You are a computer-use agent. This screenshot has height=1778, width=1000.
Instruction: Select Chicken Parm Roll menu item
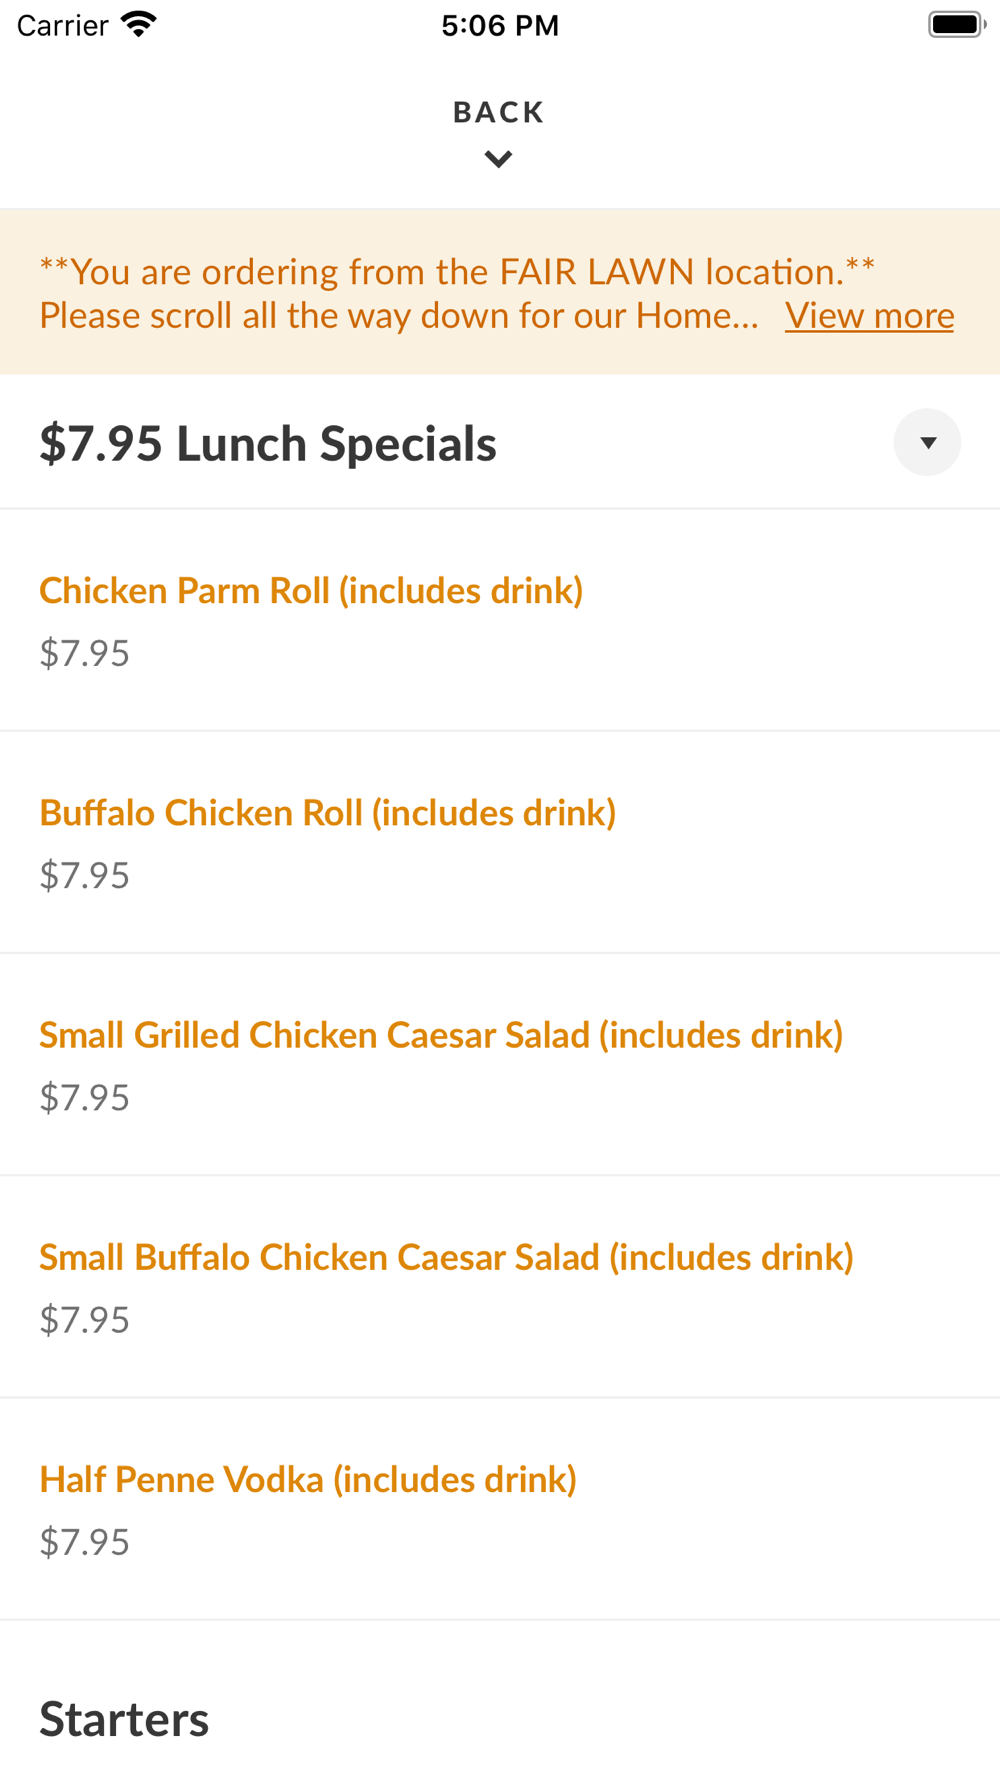click(x=311, y=591)
